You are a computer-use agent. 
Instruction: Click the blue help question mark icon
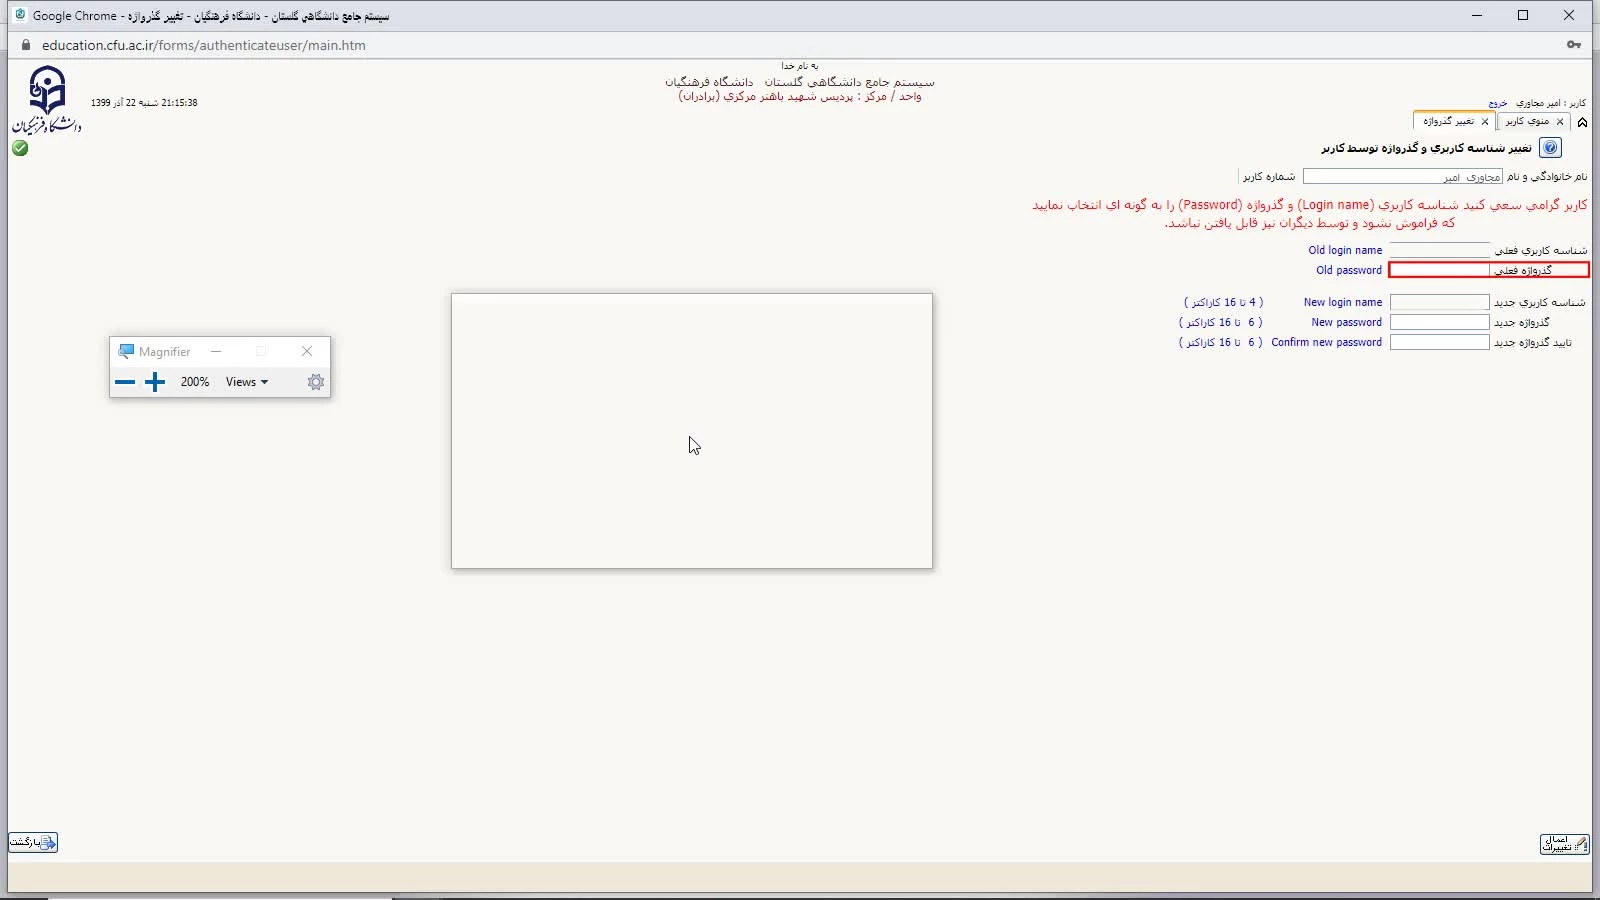1550,148
